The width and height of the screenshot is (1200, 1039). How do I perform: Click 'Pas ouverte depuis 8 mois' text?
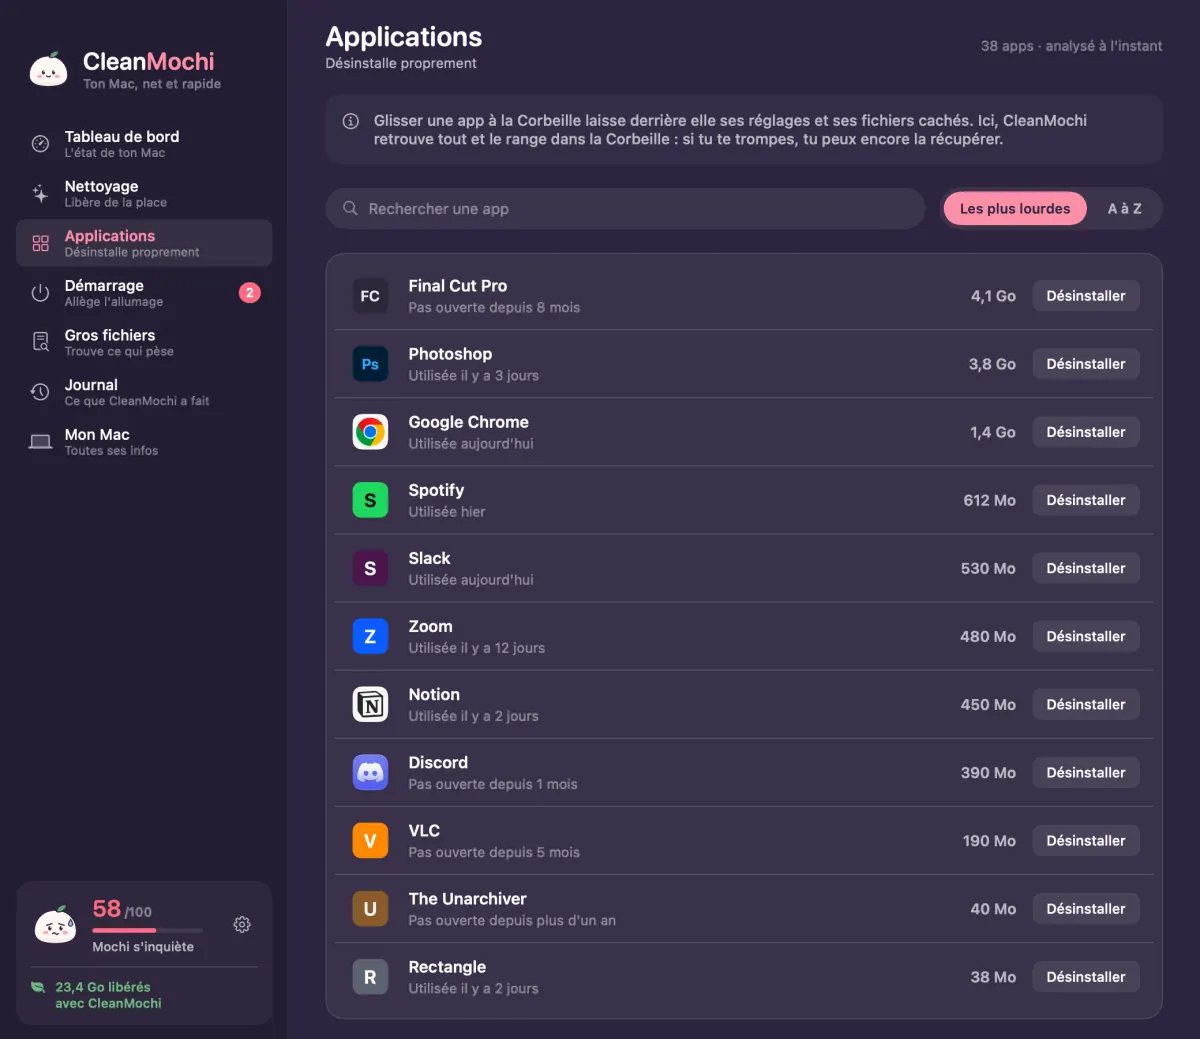point(494,308)
